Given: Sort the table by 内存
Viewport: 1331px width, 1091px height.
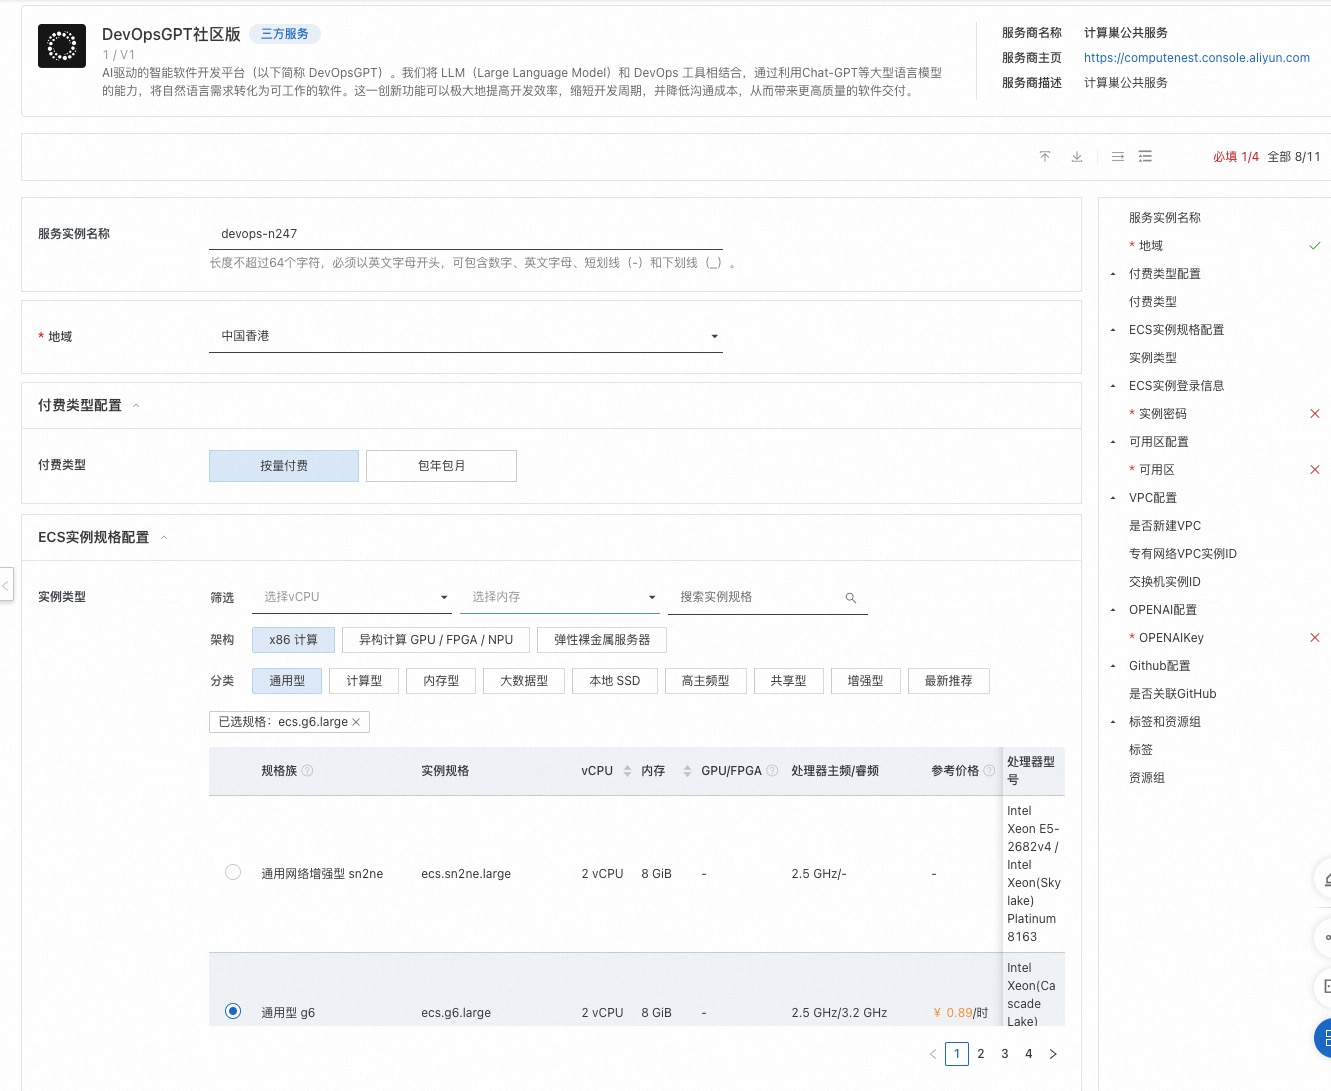Looking at the screenshot, I should pyautogui.click(x=687, y=771).
